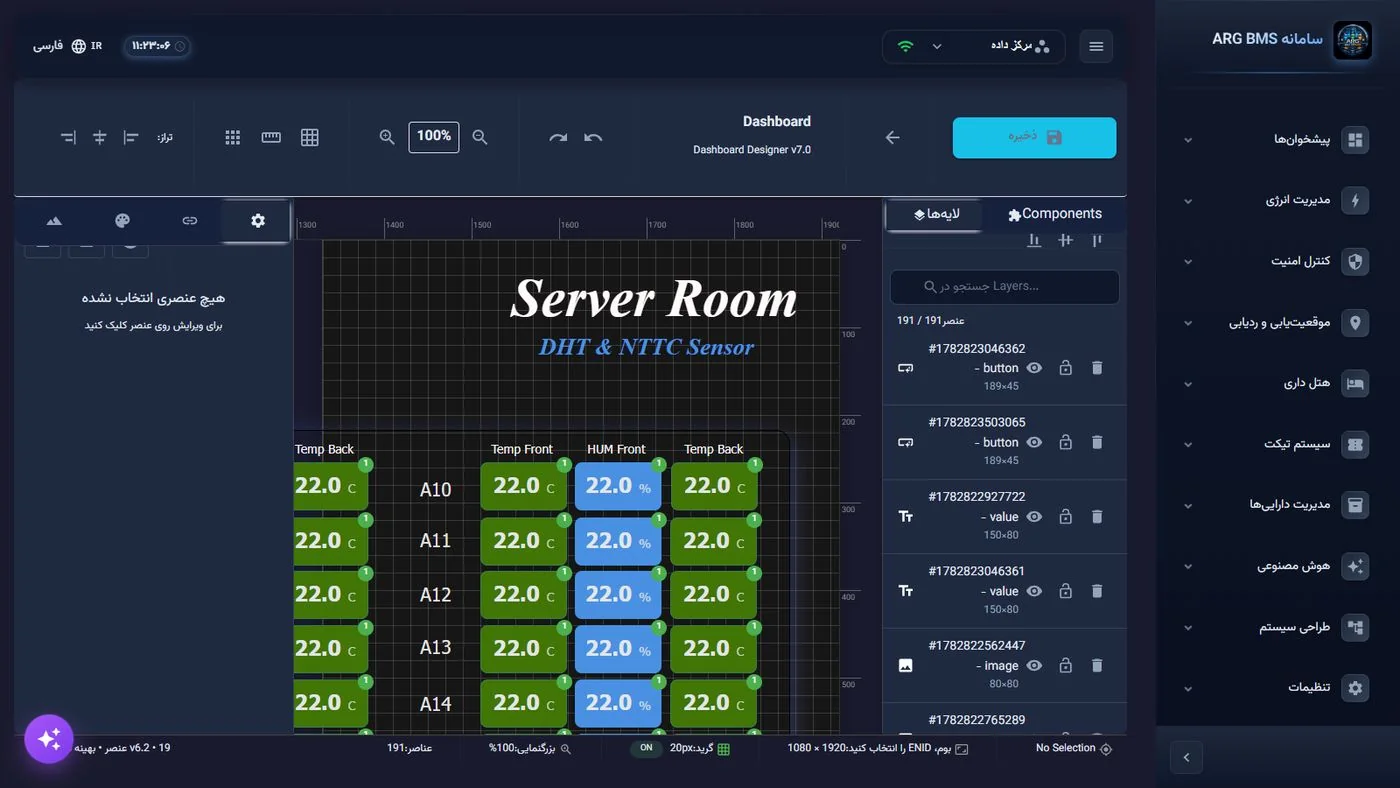Click the zoom in magnifier icon
This screenshot has width=1400, height=788.
click(x=387, y=138)
